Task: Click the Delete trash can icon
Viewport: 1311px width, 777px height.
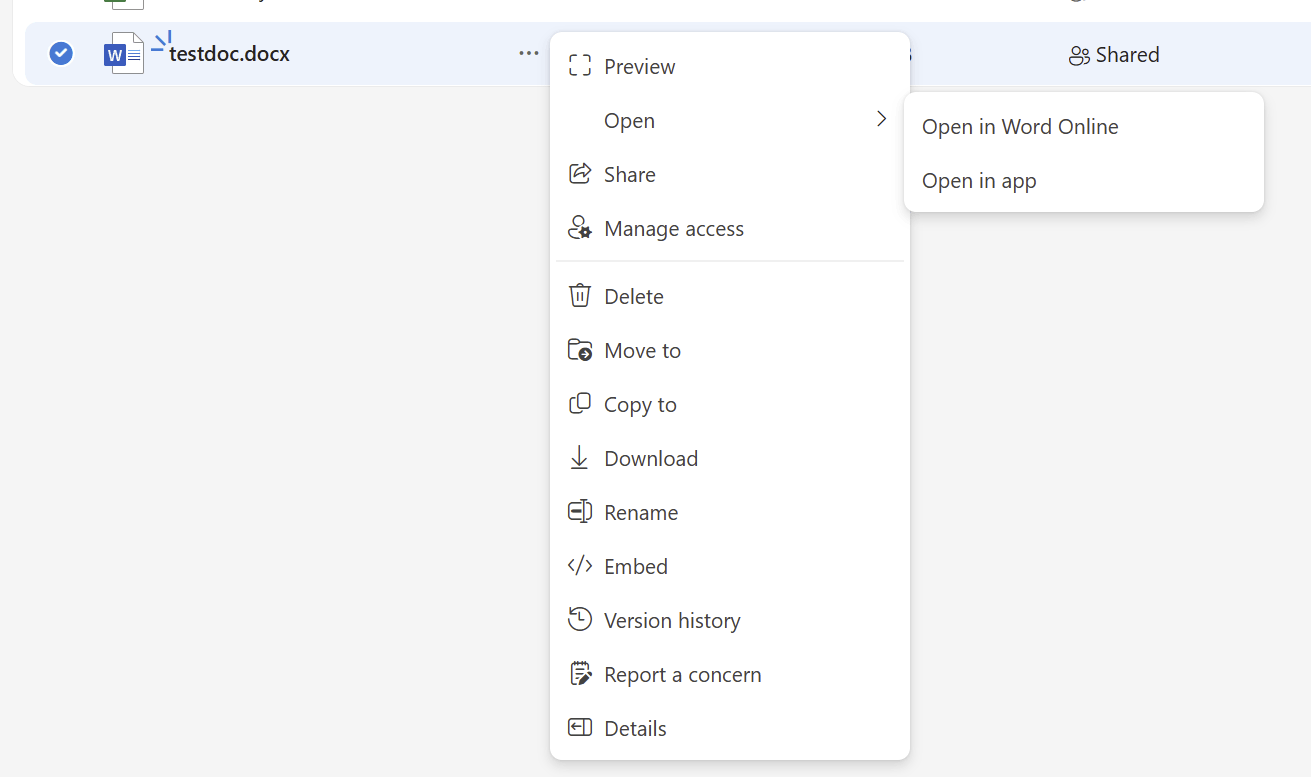Action: (580, 296)
